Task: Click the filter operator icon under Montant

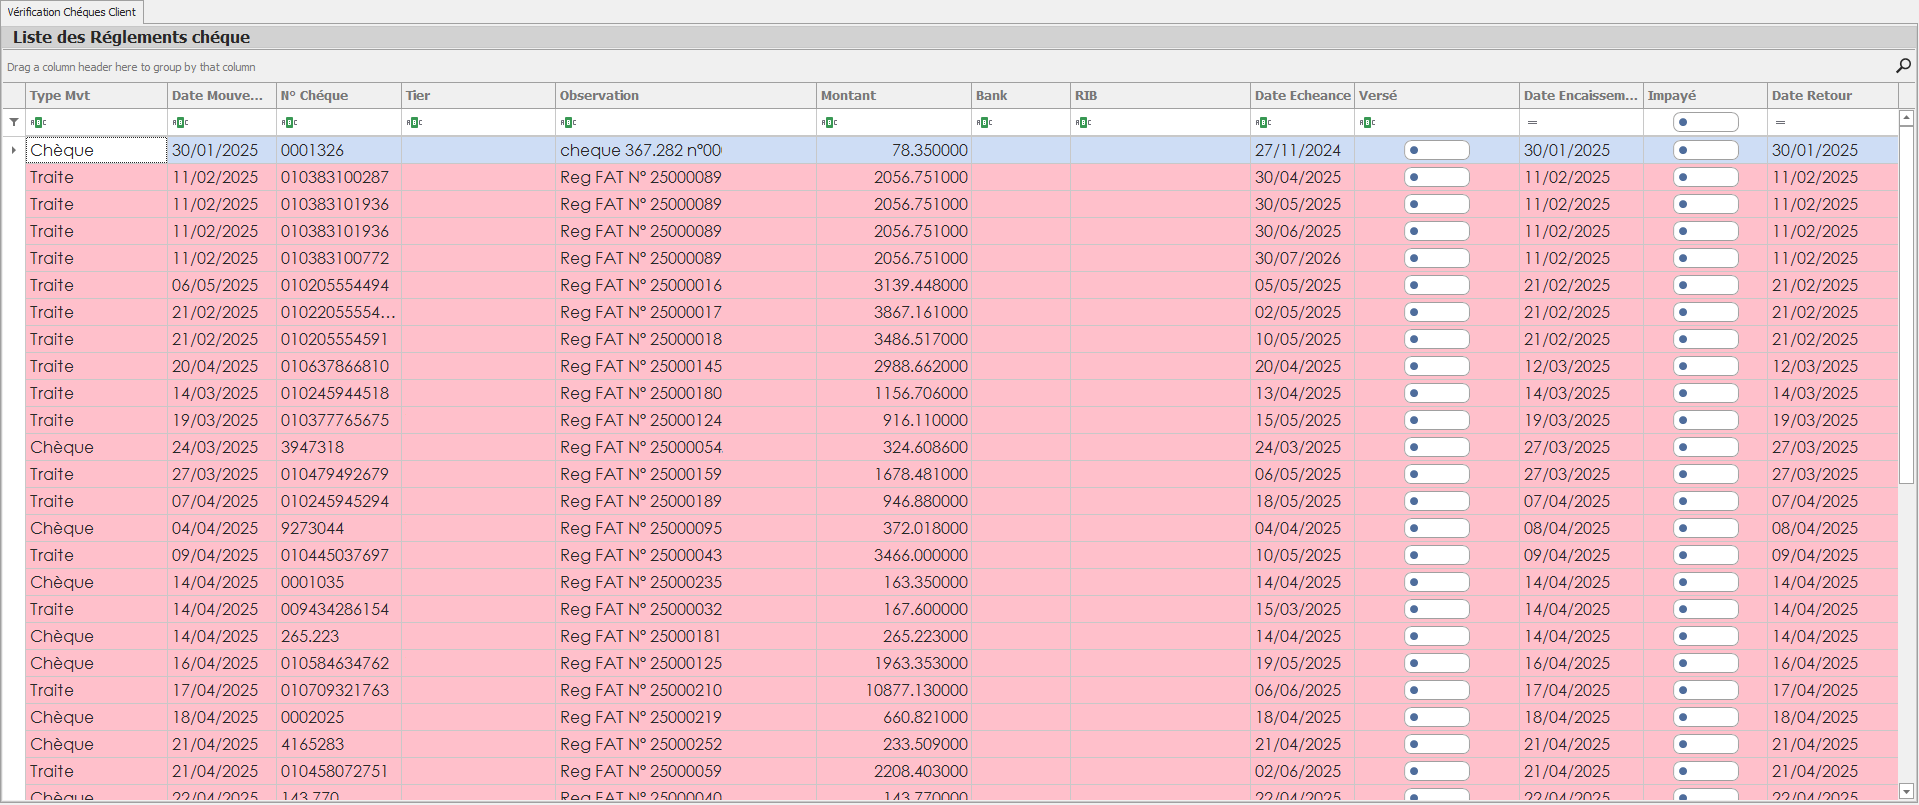Action: [829, 122]
